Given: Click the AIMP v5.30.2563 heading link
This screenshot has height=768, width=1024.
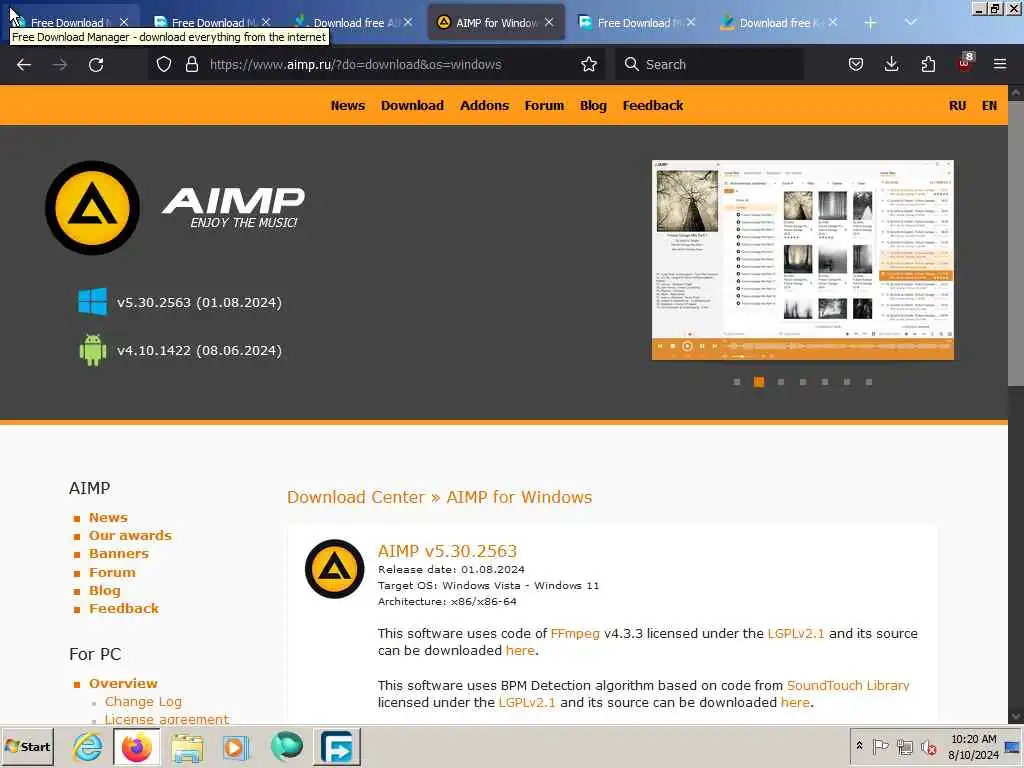Looking at the screenshot, I should tap(447, 551).
